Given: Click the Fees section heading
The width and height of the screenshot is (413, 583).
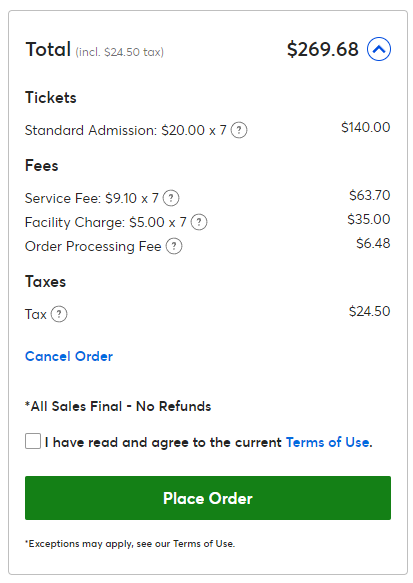Looking at the screenshot, I should pyautogui.click(x=42, y=165).
